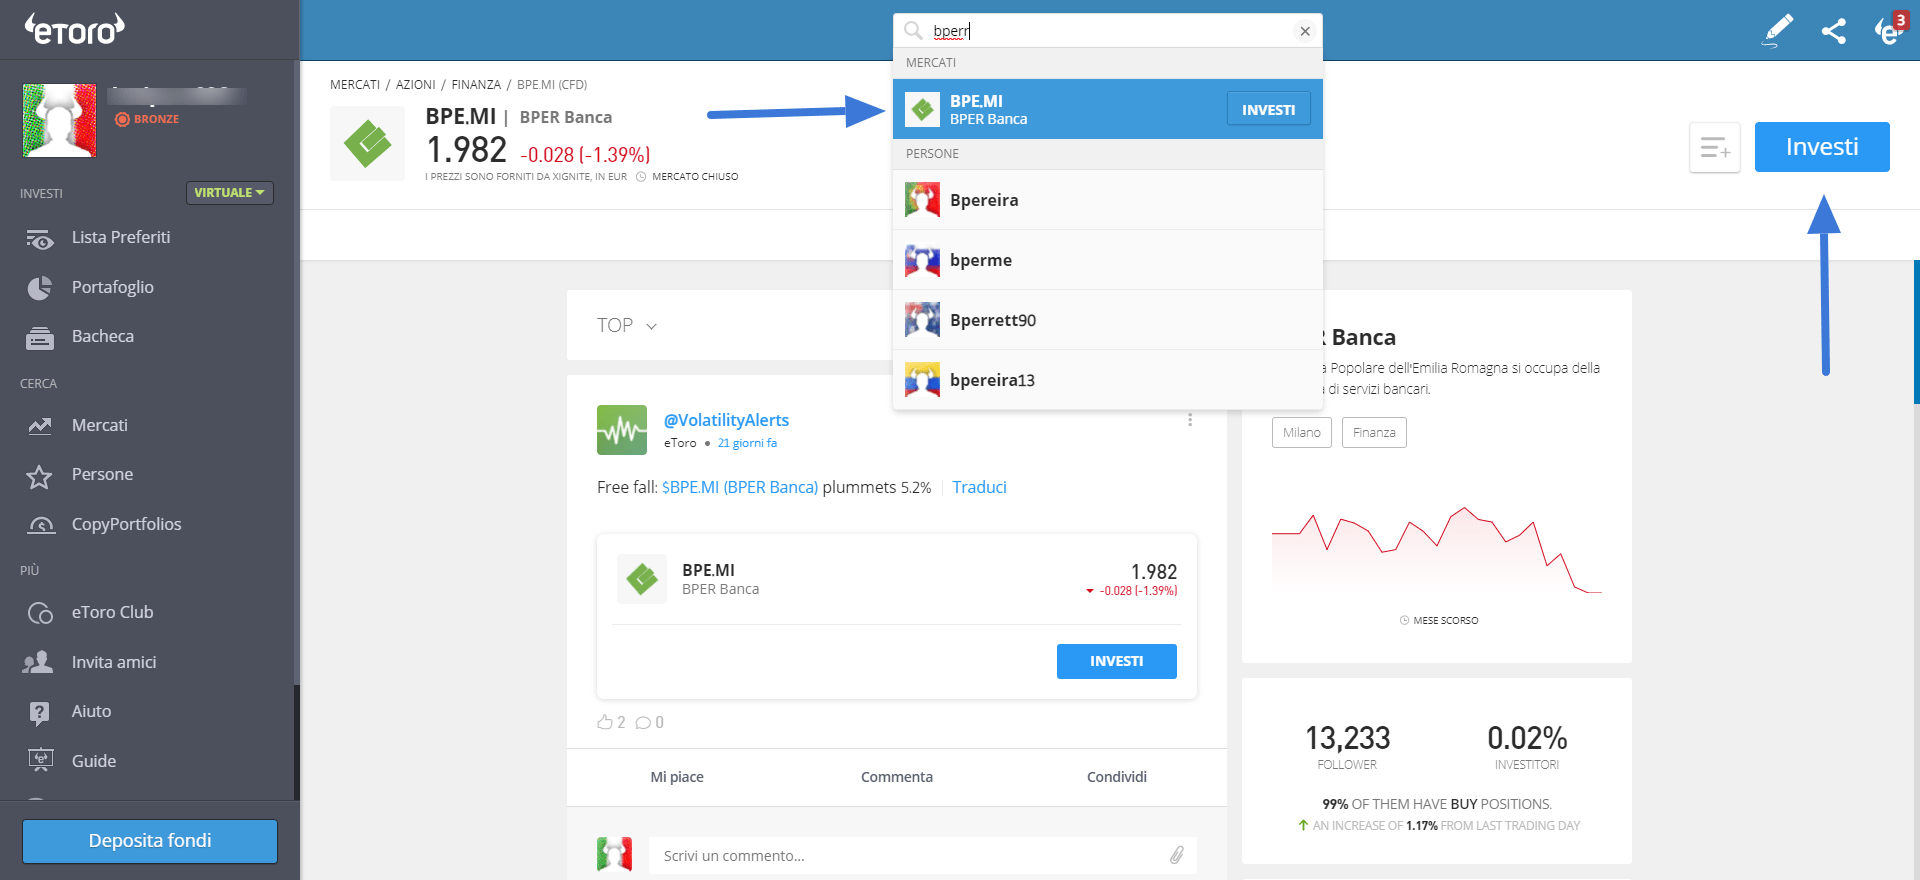Image resolution: width=1920 pixels, height=880 pixels.
Task: Click the add-to-watchlist list icon
Action: pyautogui.click(x=1715, y=148)
